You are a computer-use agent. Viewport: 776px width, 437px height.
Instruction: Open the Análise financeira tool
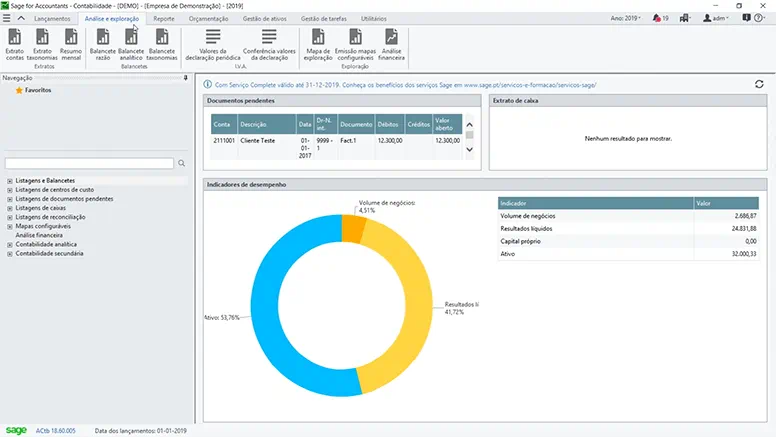coord(391,42)
